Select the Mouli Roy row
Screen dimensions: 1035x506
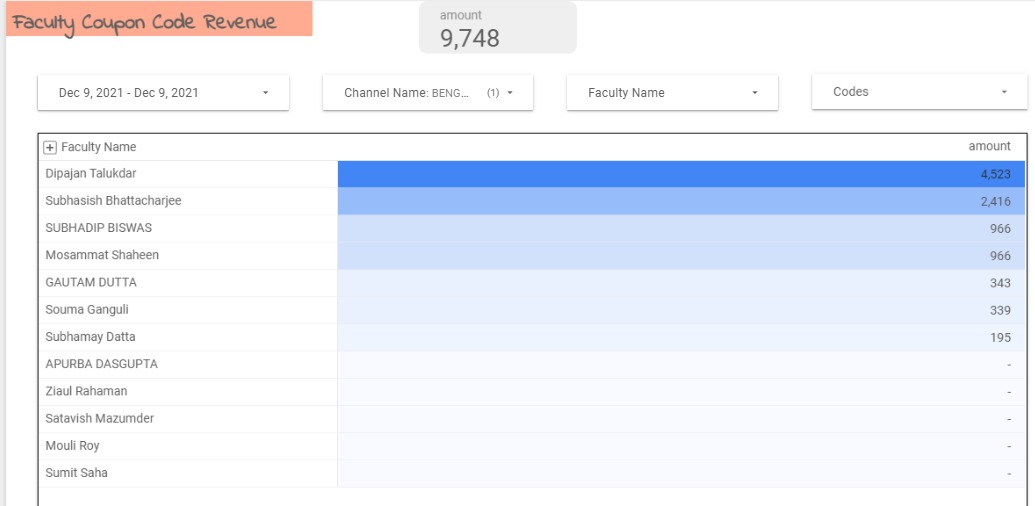(72, 446)
